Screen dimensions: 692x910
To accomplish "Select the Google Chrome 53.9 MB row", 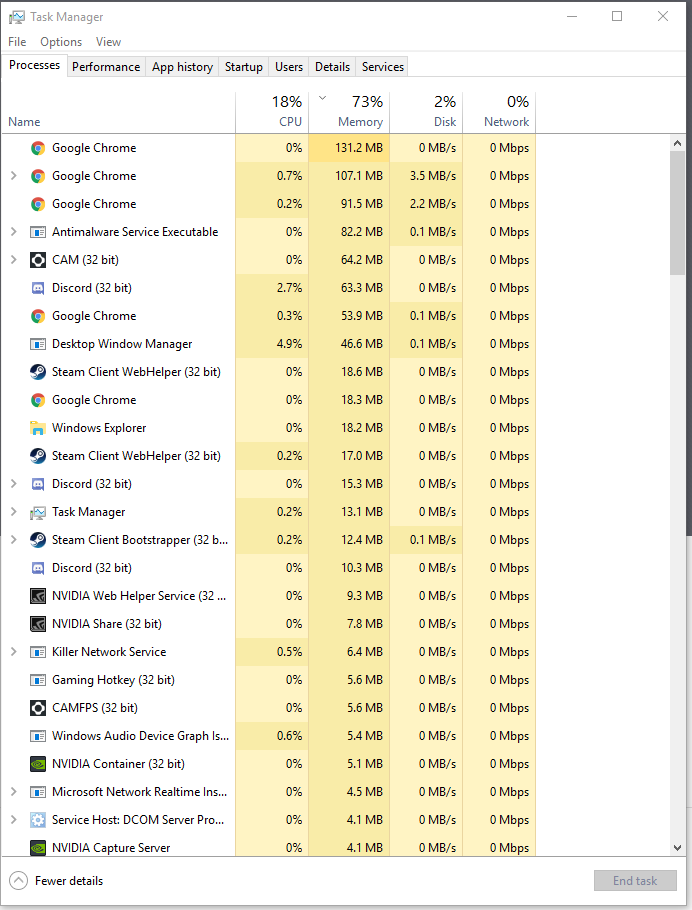I will 269,316.
